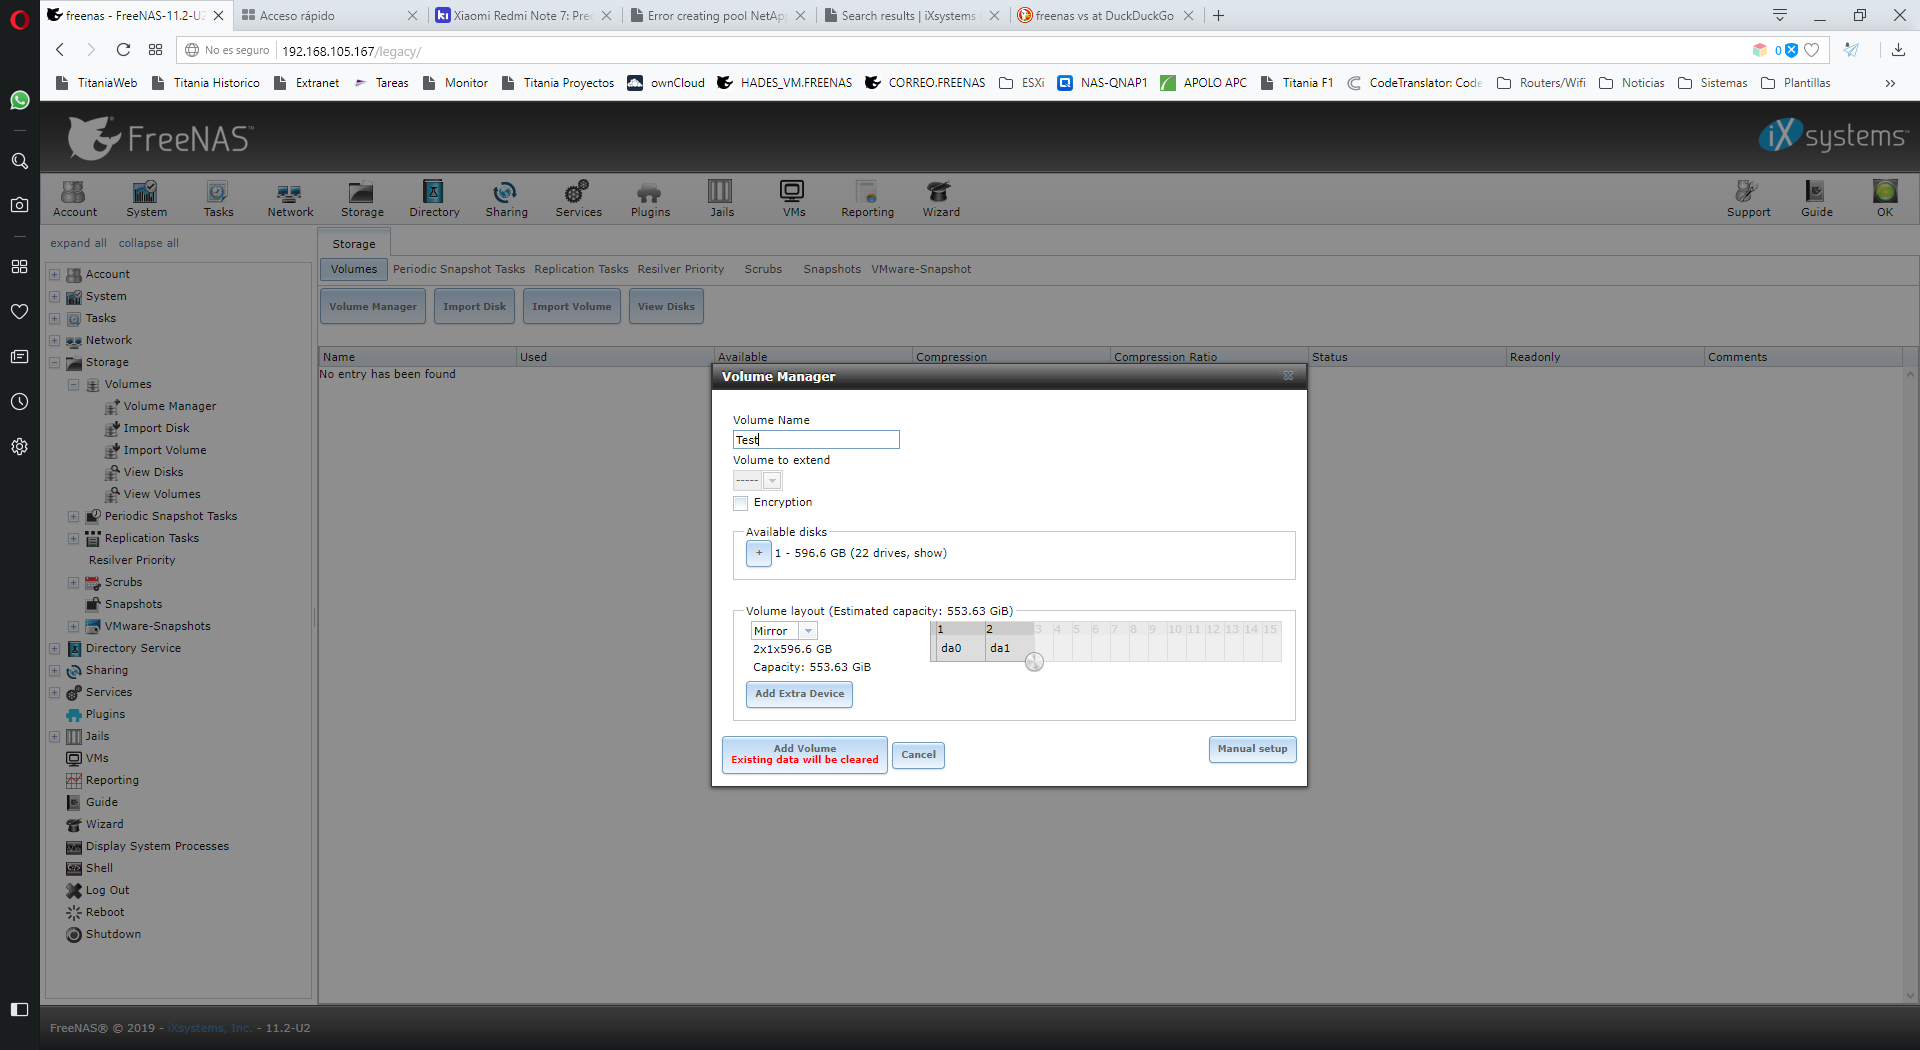Click Add Extra Device button
Image resolution: width=1920 pixels, height=1050 pixels.
(799, 694)
